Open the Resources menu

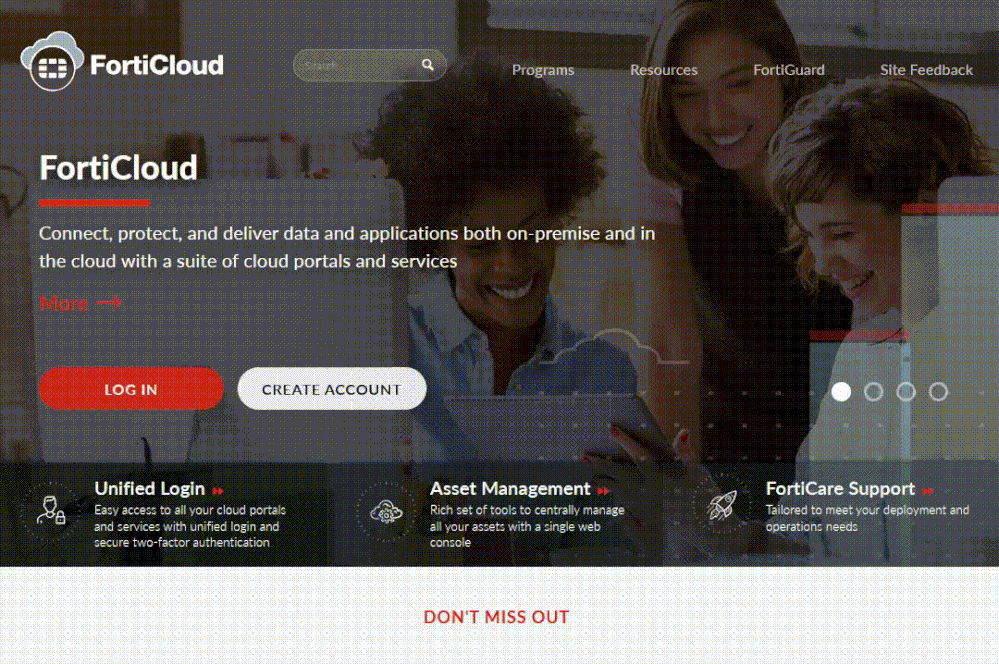[x=663, y=69]
